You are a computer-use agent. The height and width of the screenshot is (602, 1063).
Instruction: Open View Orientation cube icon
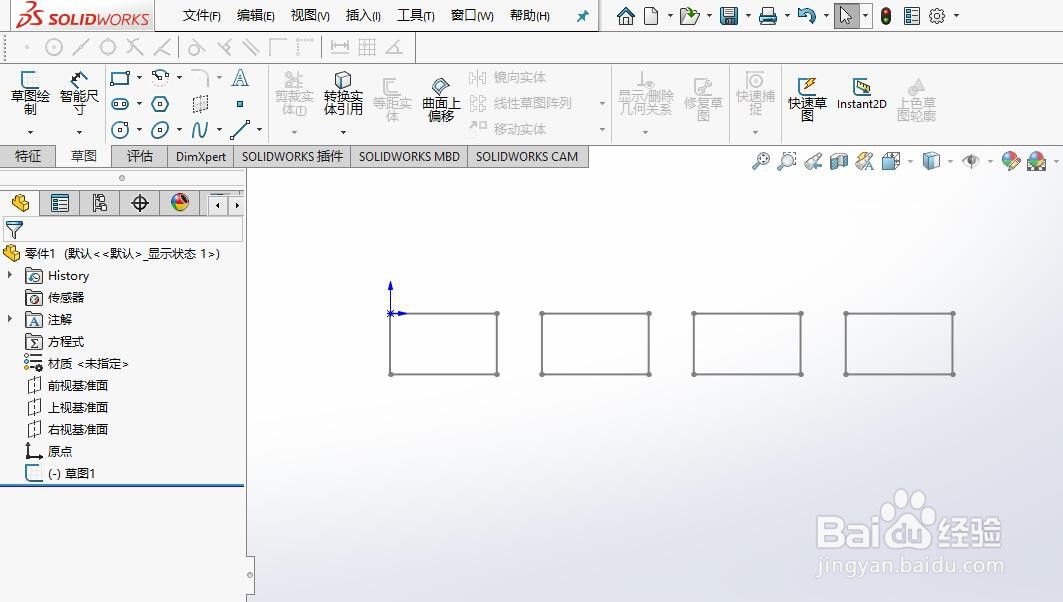pos(891,161)
